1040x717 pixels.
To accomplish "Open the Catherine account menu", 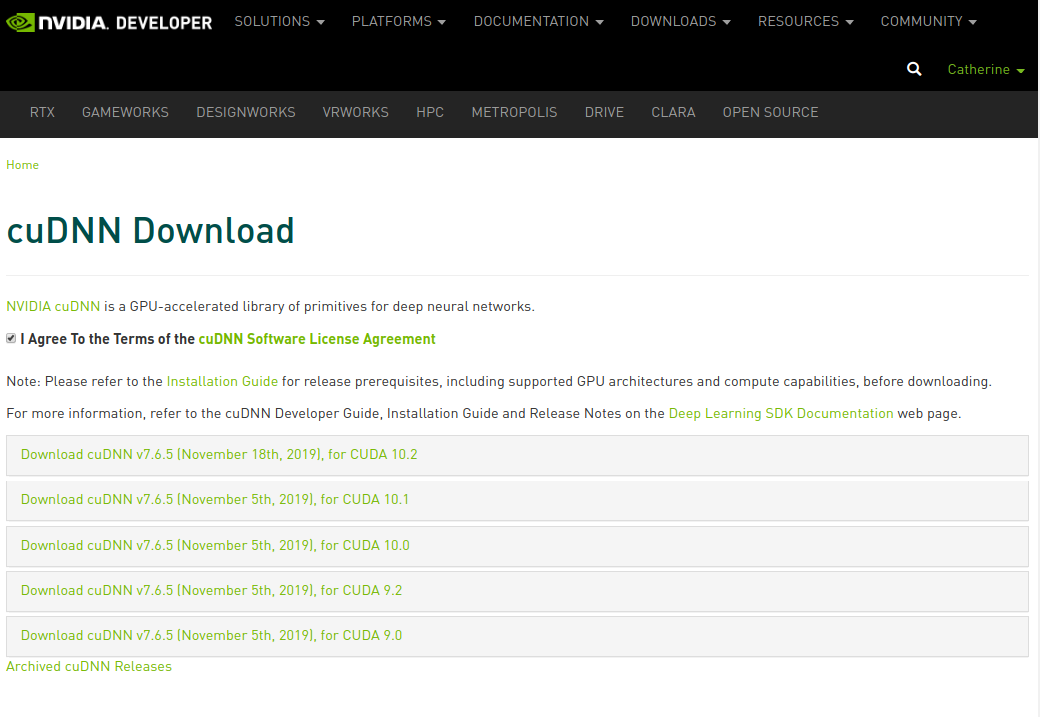I will (x=986, y=70).
